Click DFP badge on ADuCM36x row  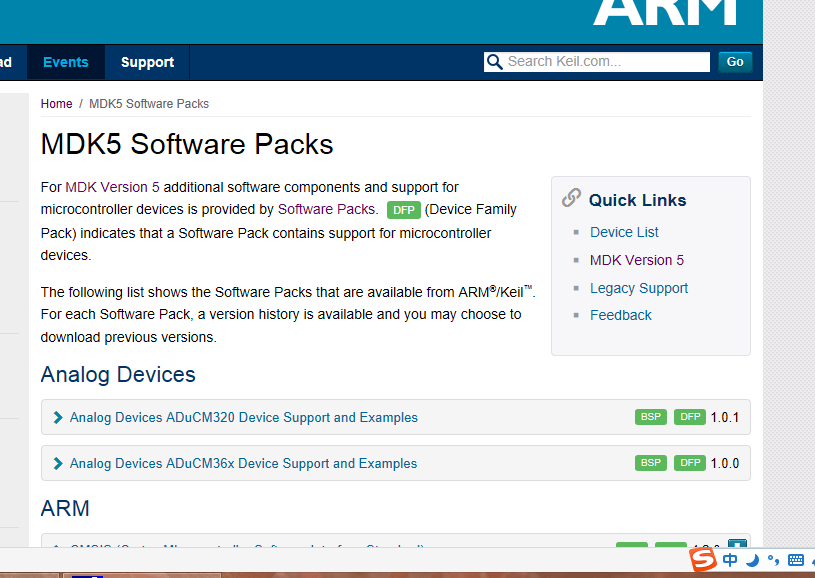coord(690,463)
